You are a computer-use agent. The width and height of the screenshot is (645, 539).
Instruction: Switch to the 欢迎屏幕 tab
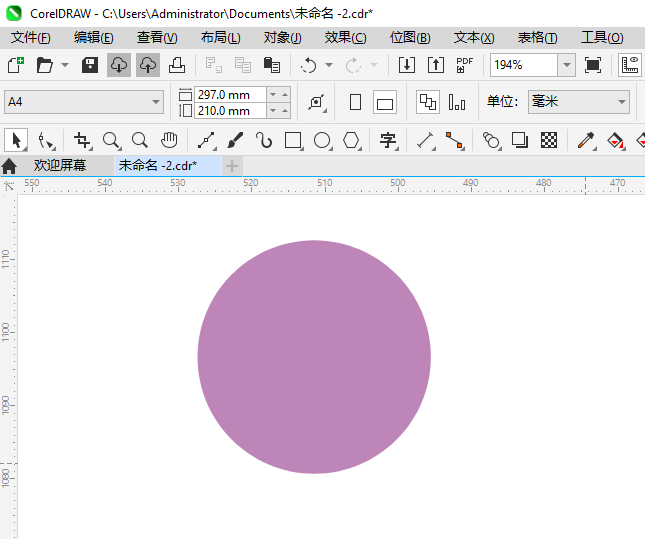(x=60, y=165)
